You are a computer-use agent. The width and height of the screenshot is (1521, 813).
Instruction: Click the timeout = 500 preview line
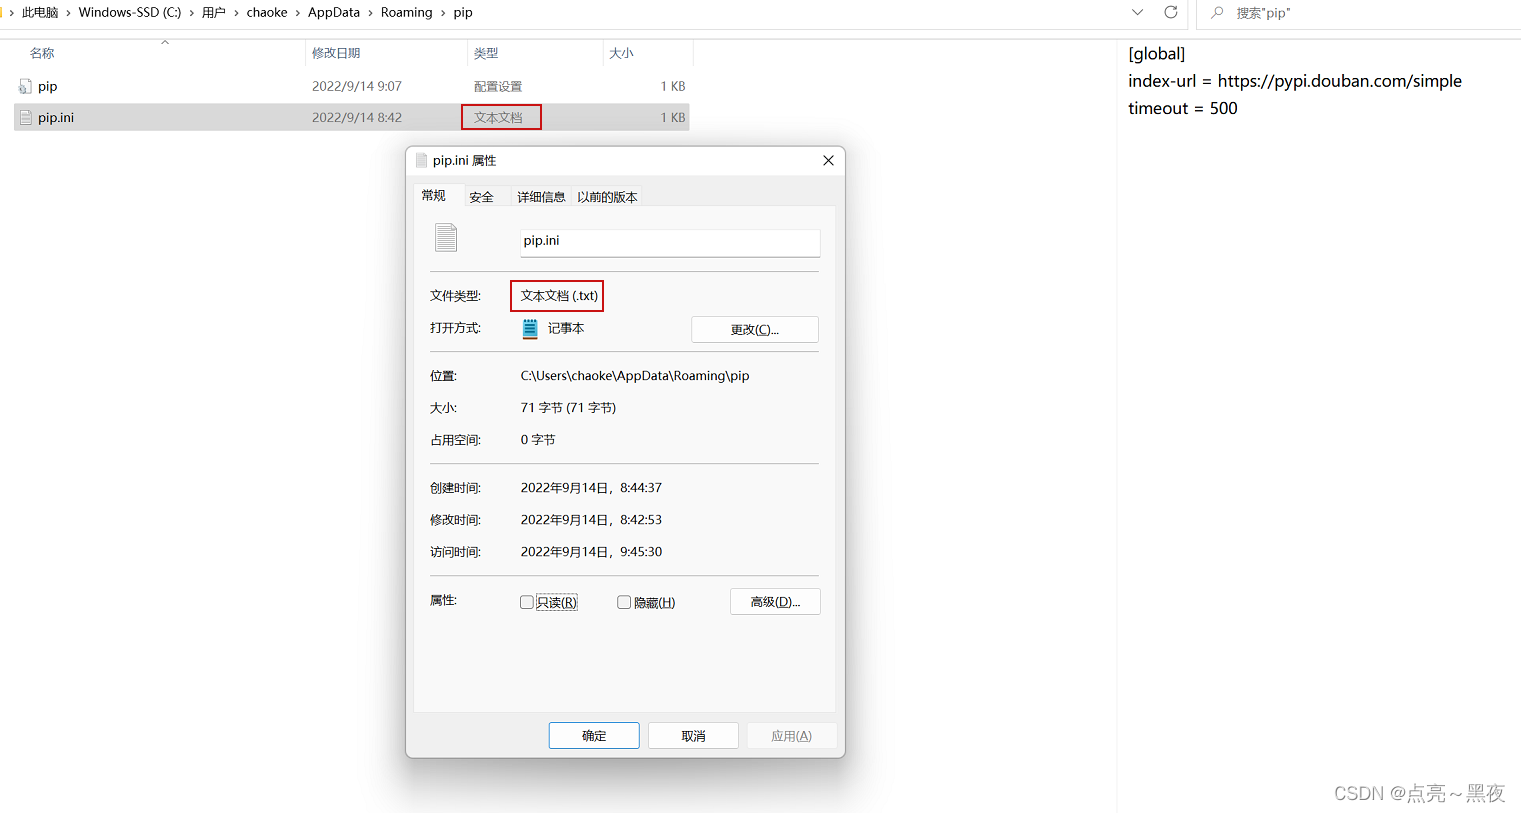tap(1183, 108)
